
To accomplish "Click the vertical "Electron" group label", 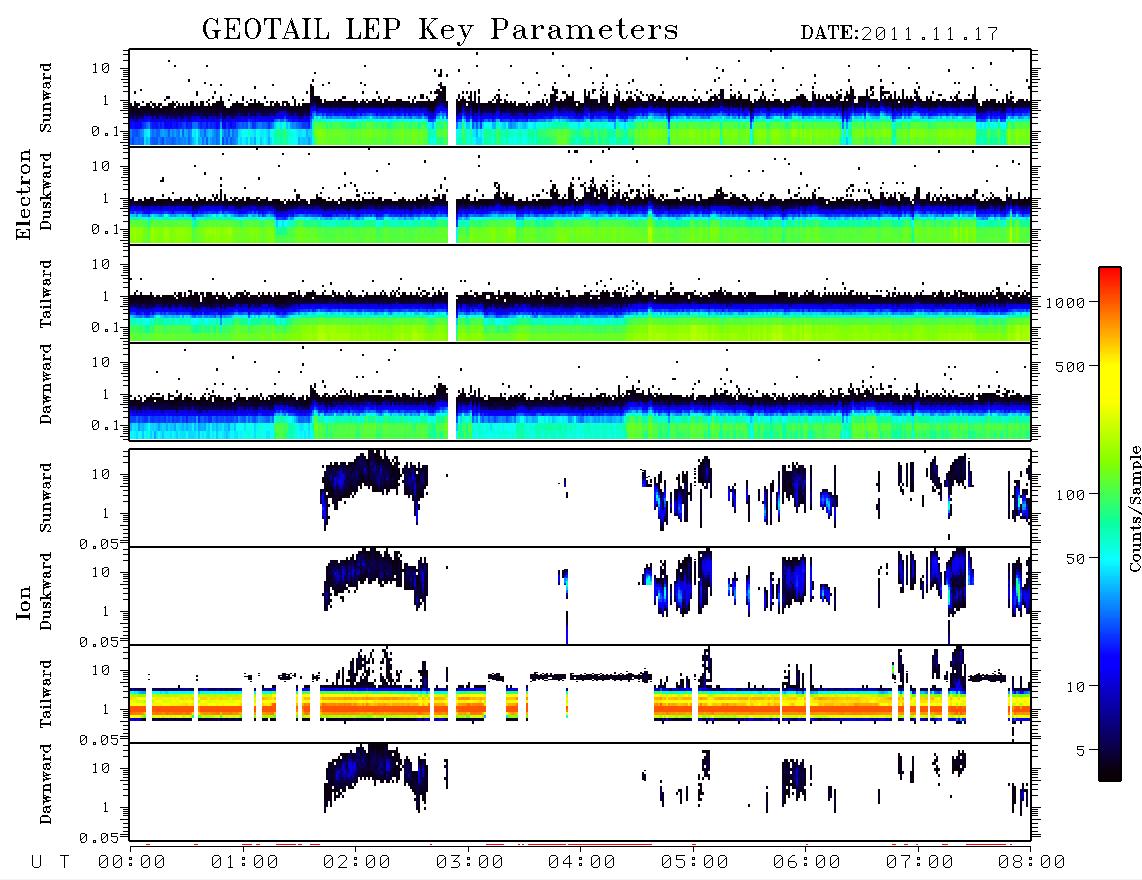I will click(x=24, y=195).
